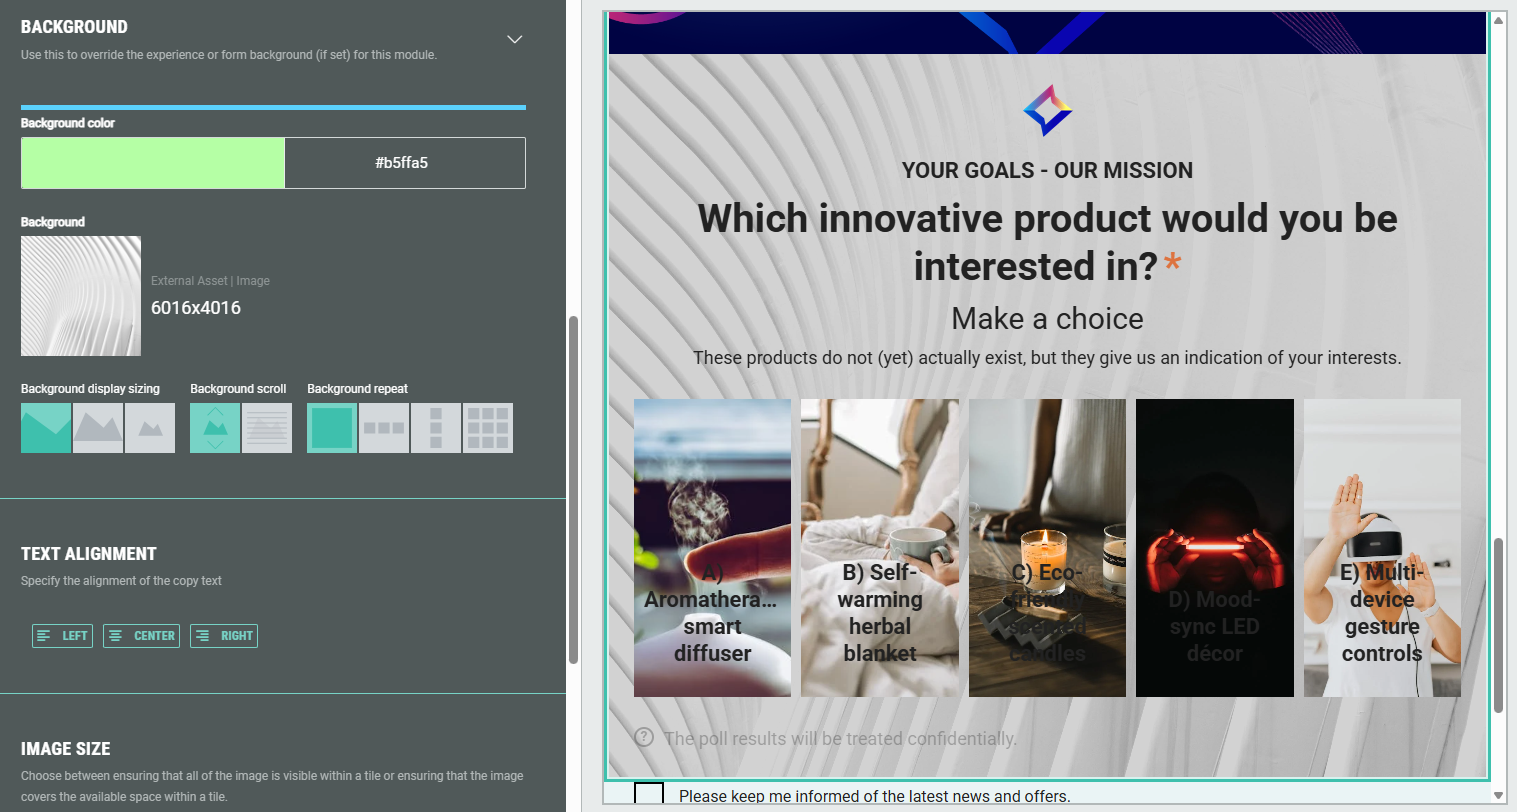Tick the latest news and offers checkbox
1517x812 pixels.
[649, 795]
